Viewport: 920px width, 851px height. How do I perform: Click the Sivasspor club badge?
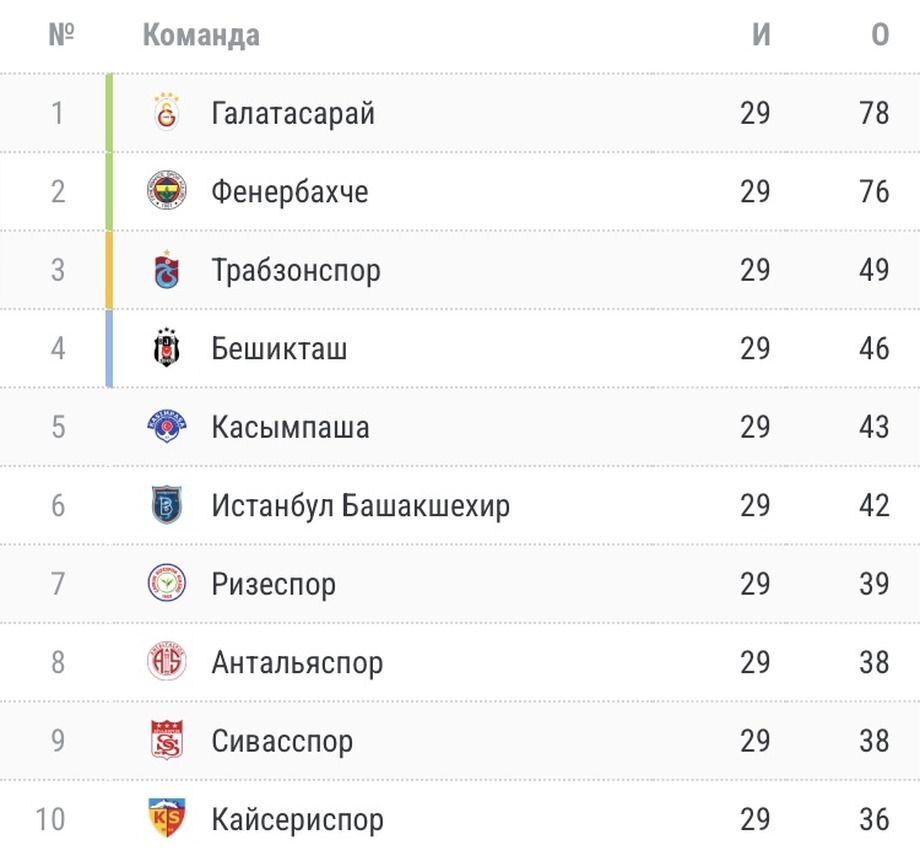tap(166, 741)
